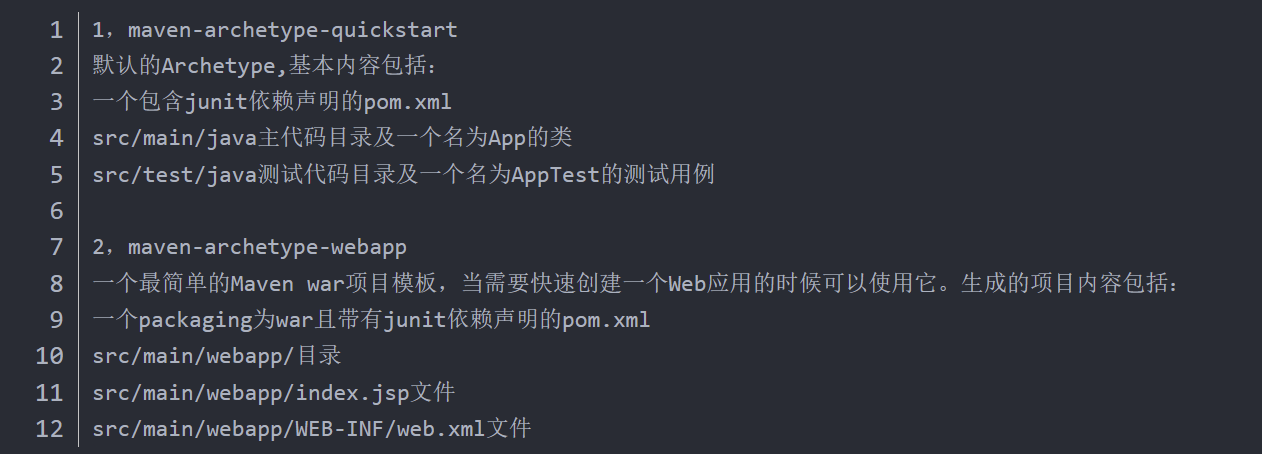This screenshot has height=454, width=1262.
Task: Select line number 12 in the gutter
Action: coord(50,429)
